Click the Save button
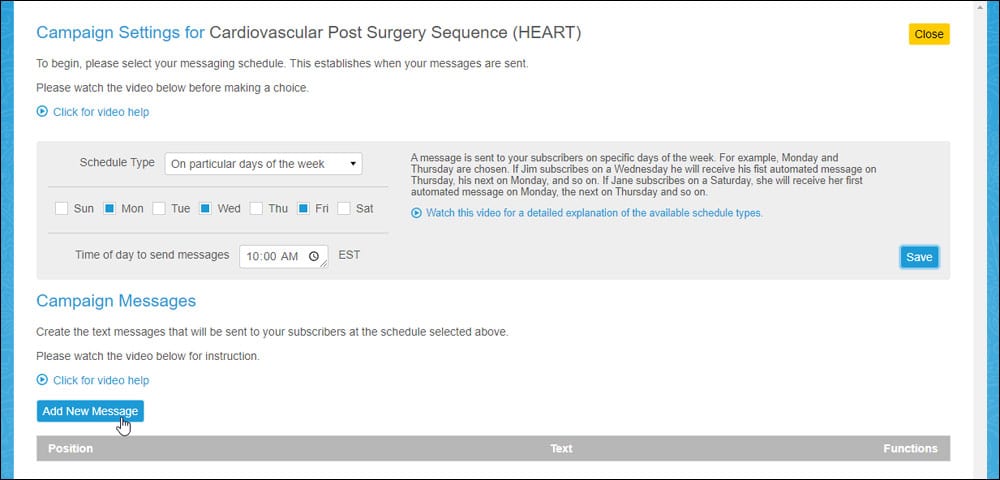The height and width of the screenshot is (480, 1000). (919, 257)
